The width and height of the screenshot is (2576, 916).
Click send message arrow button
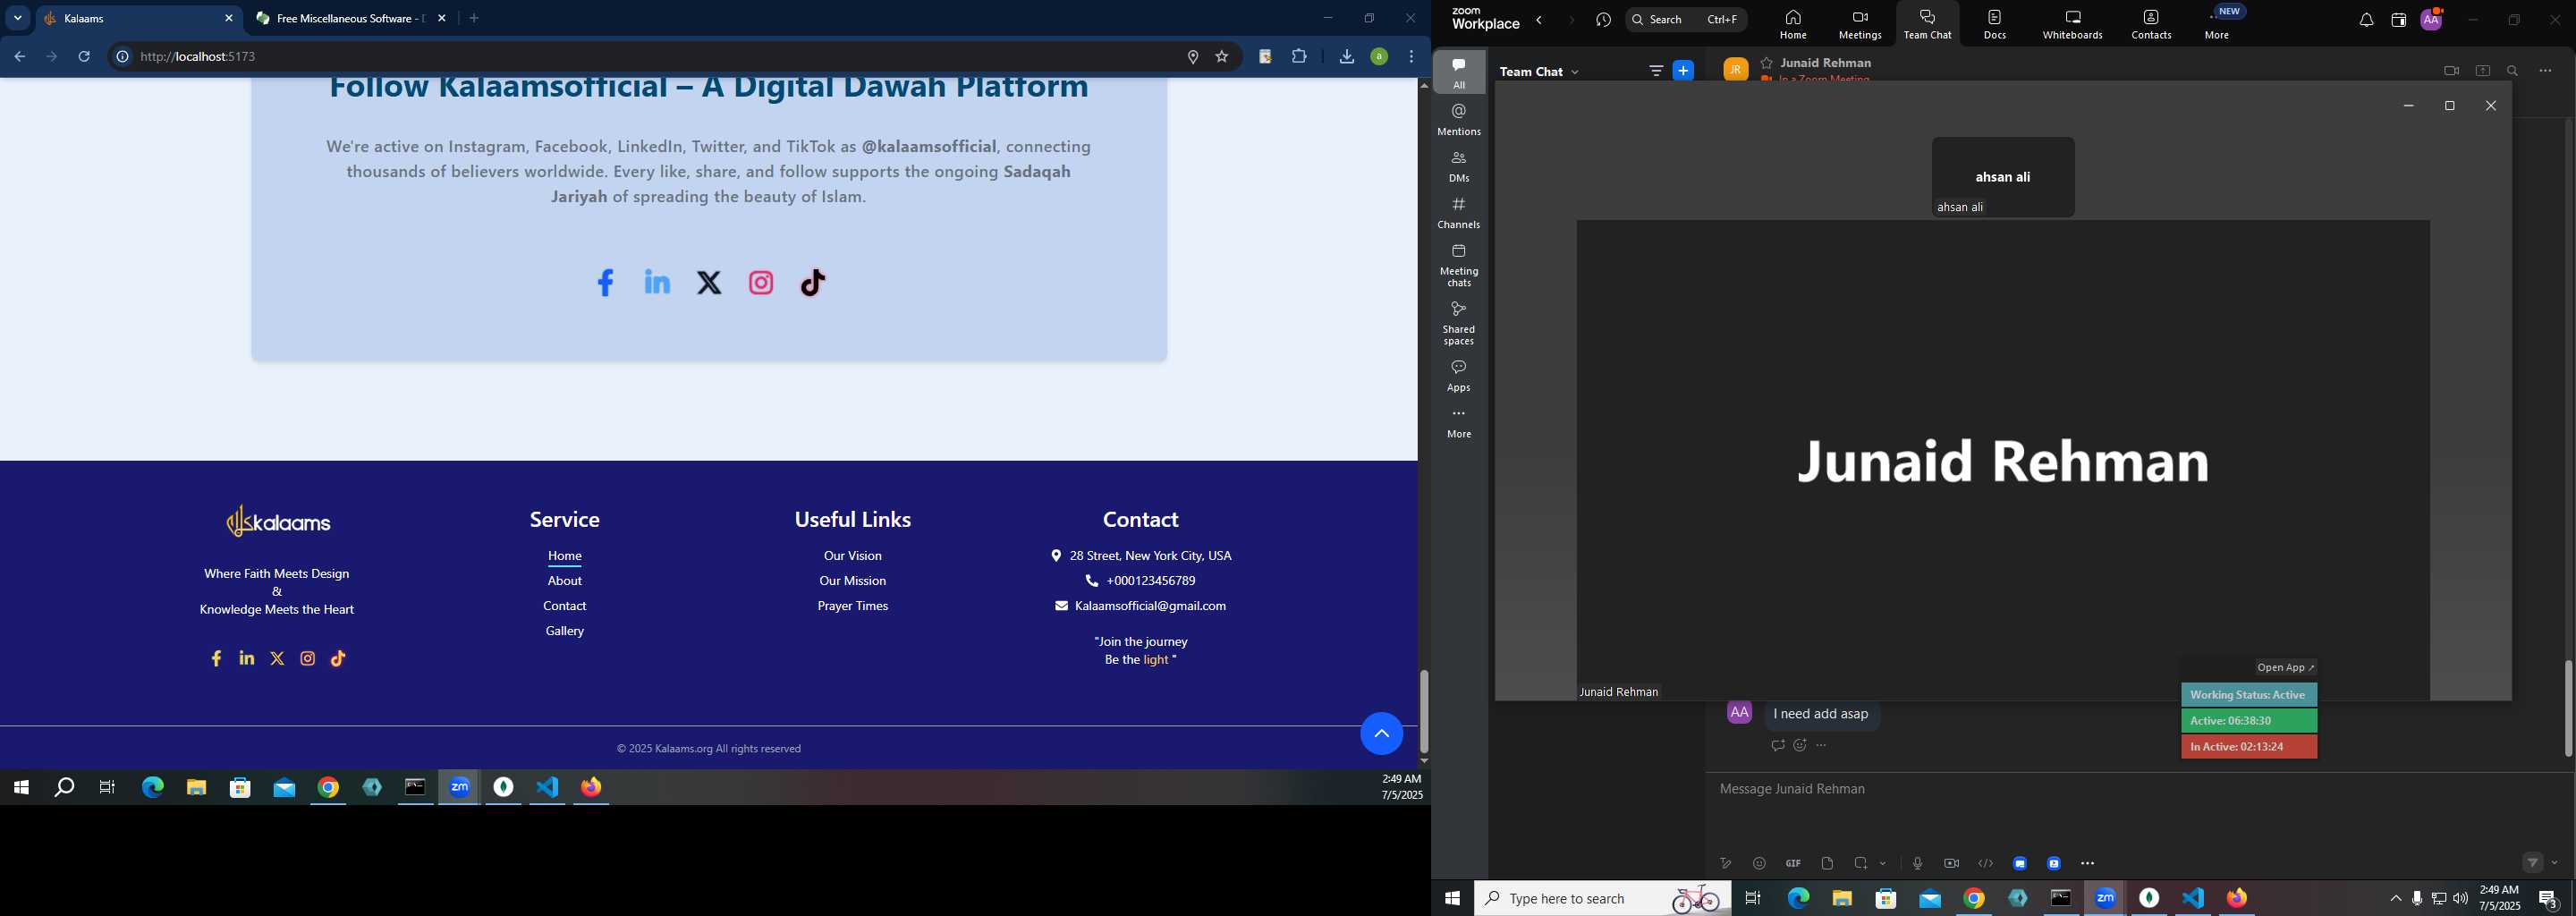pos(2532,862)
